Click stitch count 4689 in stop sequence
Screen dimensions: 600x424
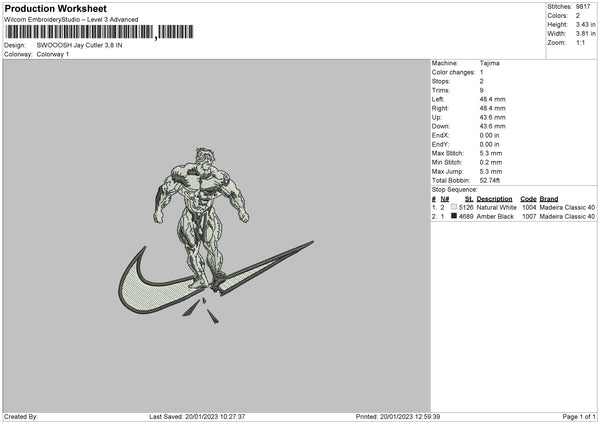tap(466, 217)
